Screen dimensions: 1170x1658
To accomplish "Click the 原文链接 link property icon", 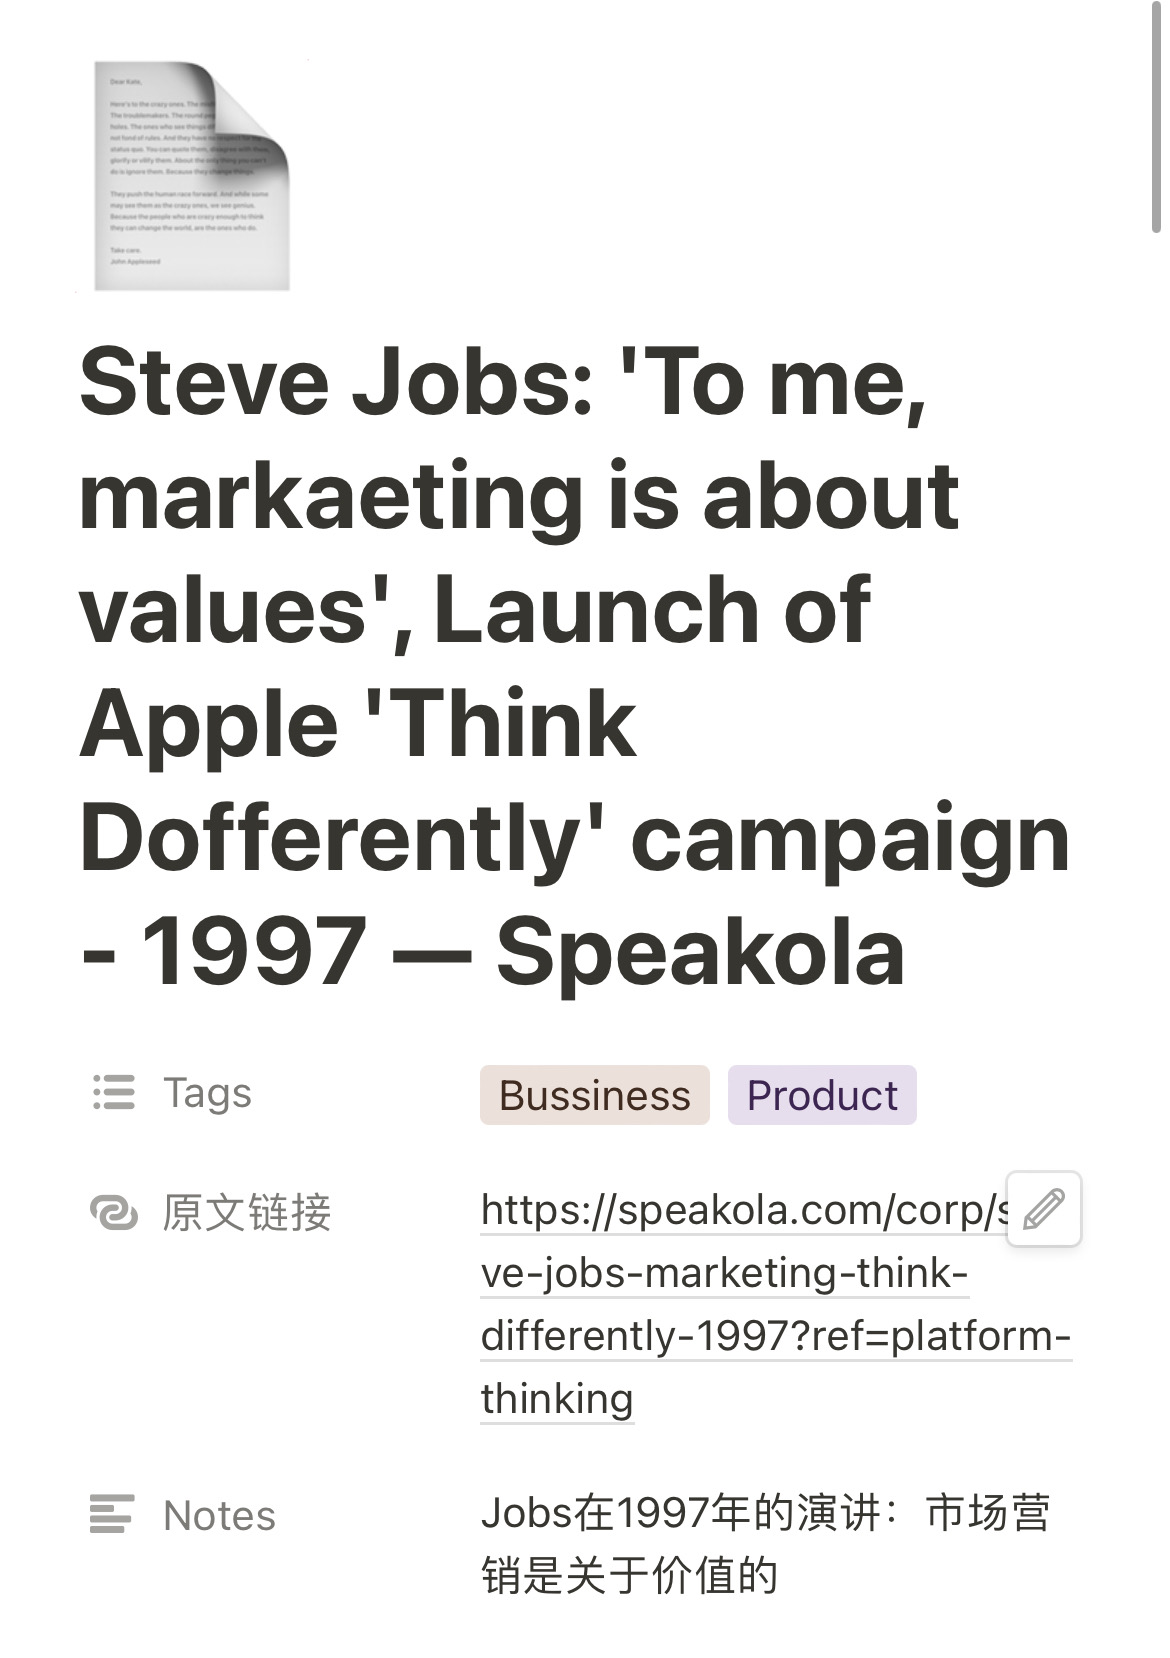I will point(113,1212).
